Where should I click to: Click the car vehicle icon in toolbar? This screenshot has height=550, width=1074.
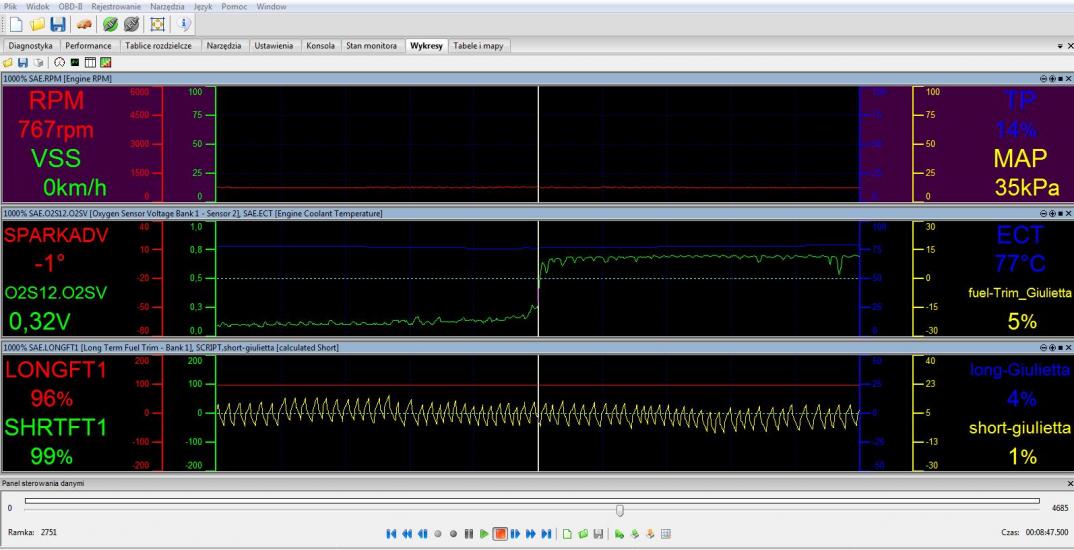(85, 25)
